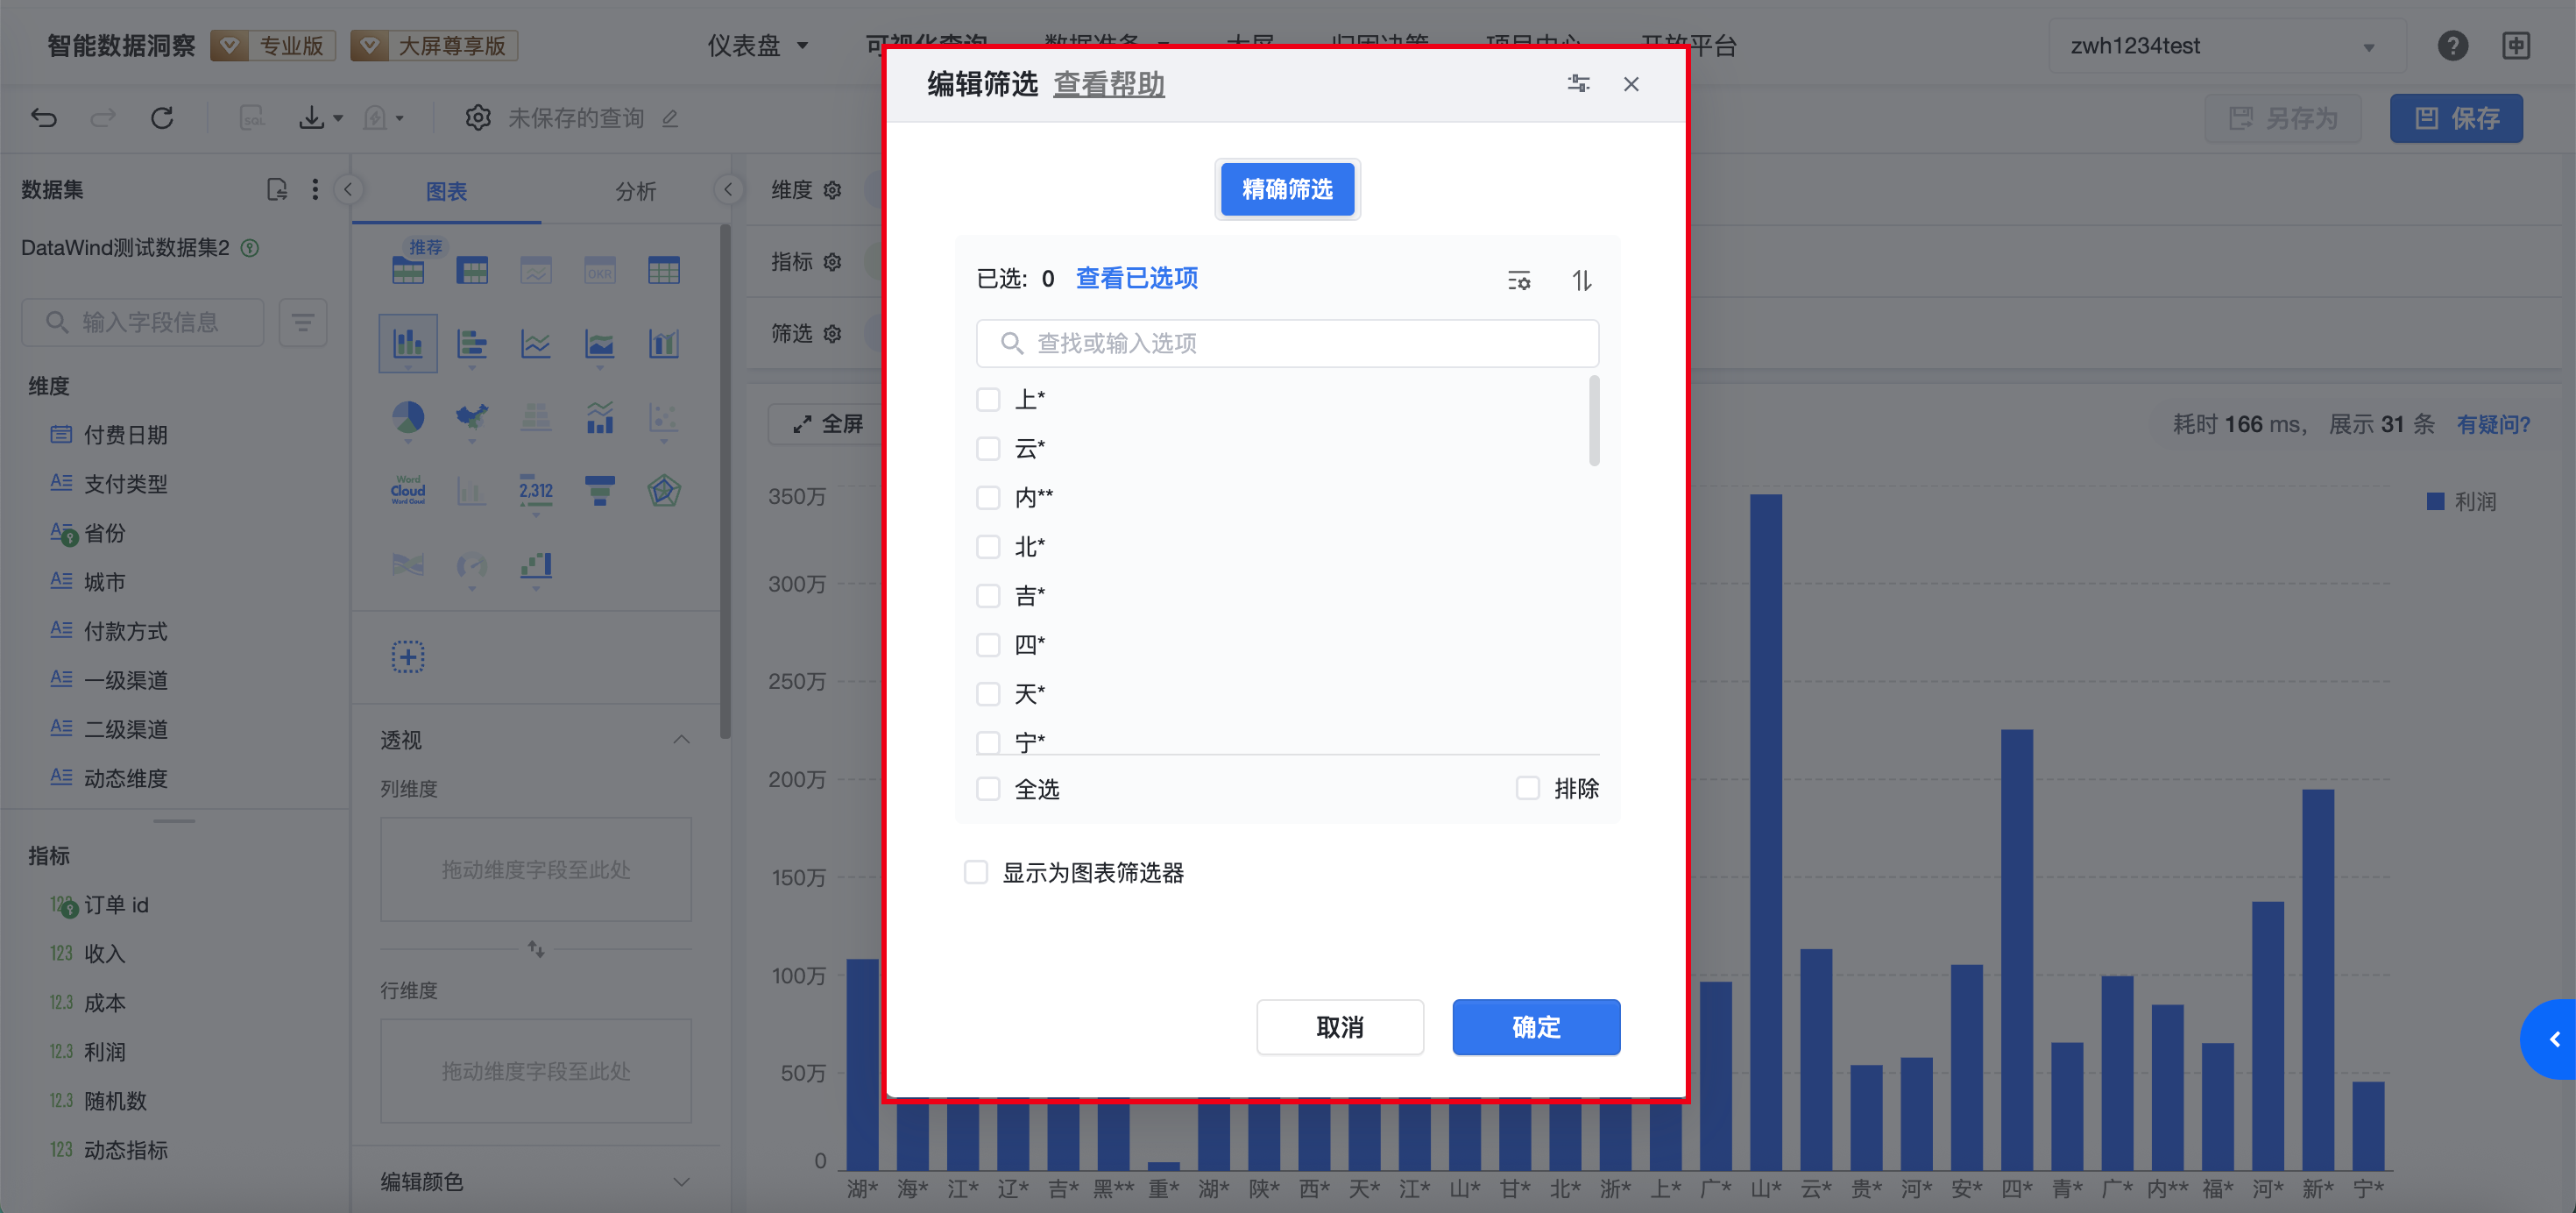This screenshot has width=2576, height=1213.
Task: Open the 仪表盘 menu
Action: click(x=757, y=46)
